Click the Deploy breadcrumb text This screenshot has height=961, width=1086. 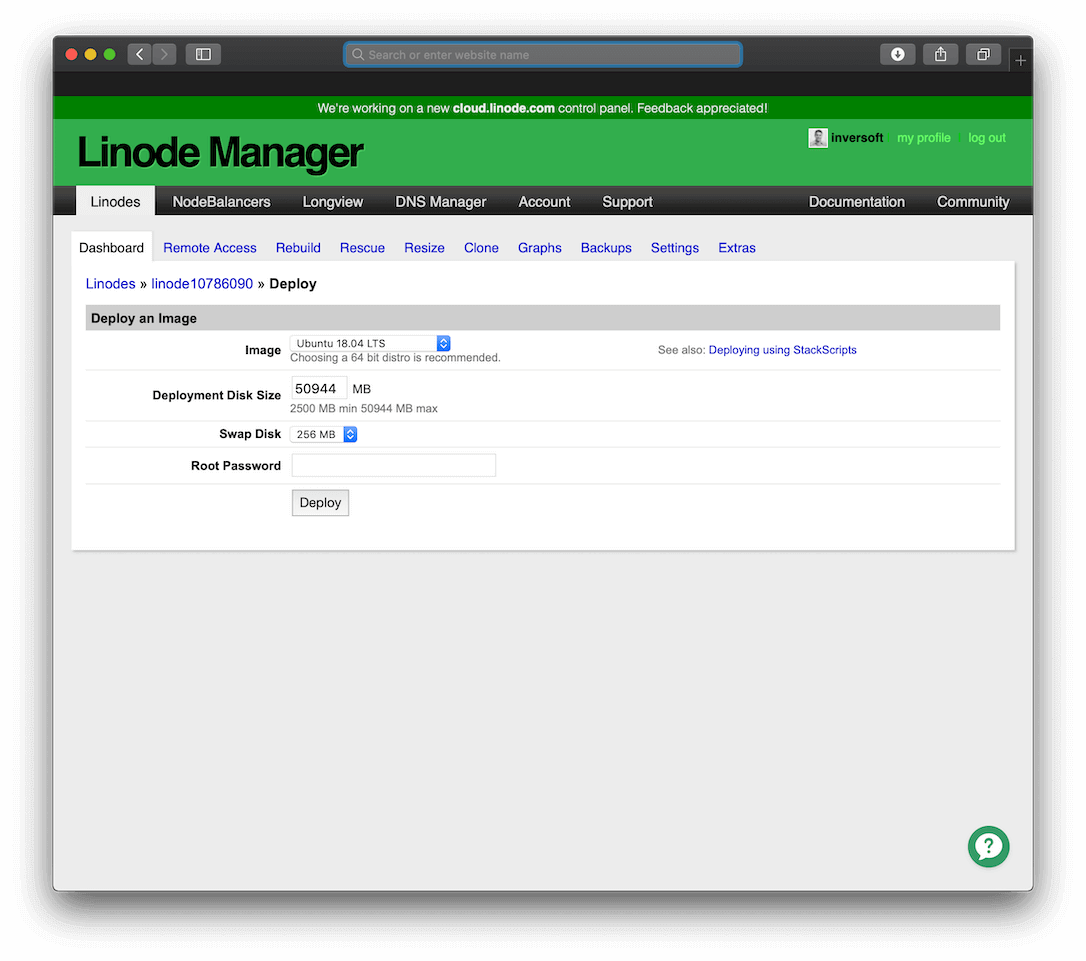(293, 284)
